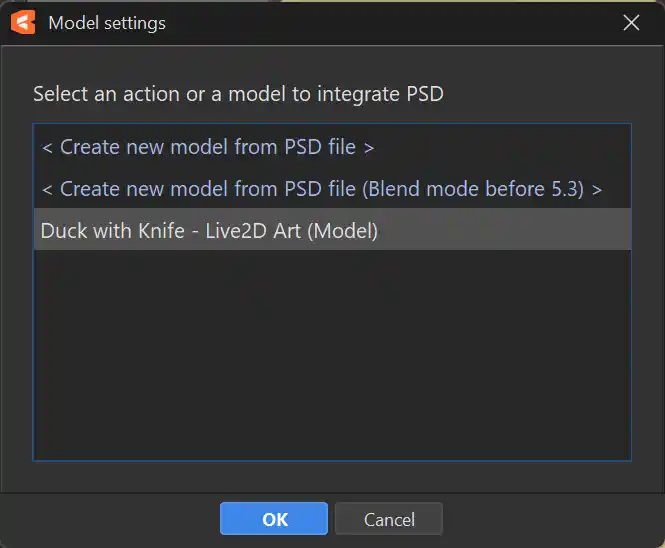Choose the "Blend mode before 5.3" option
The width and height of the screenshot is (665, 548).
tap(321, 188)
